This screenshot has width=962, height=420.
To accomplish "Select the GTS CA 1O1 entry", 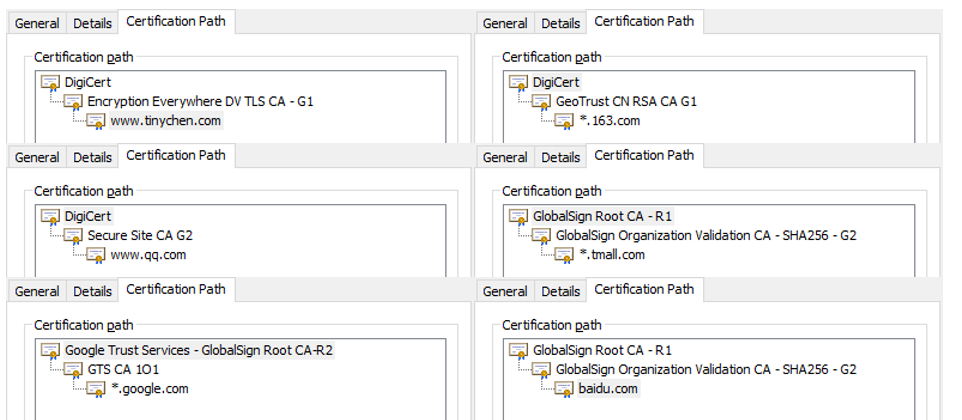I will [123, 370].
